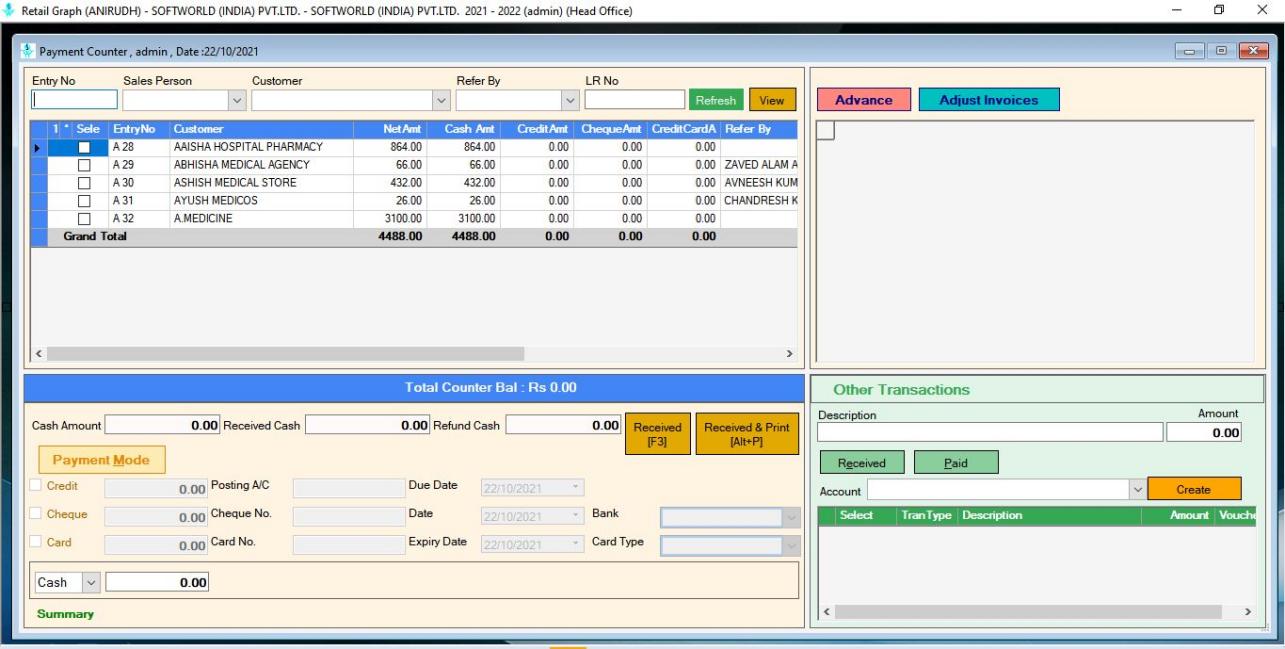Click the Refresh button
This screenshot has width=1285, height=649.
point(715,99)
